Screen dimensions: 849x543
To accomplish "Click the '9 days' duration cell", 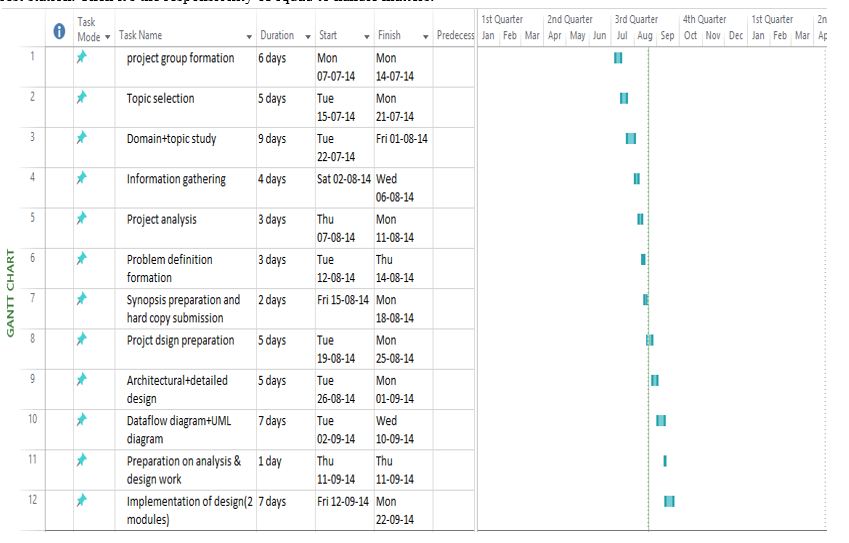I will [272, 139].
